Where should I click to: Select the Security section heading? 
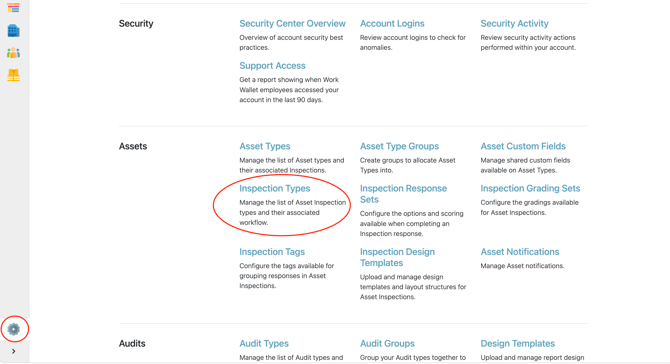pyautogui.click(x=136, y=23)
